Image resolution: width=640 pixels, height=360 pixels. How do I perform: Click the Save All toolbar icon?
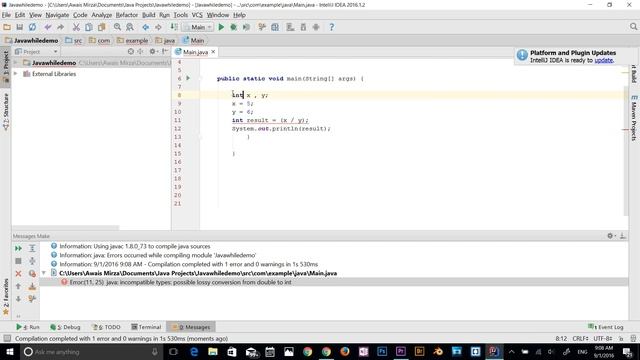click(x=20, y=27)
